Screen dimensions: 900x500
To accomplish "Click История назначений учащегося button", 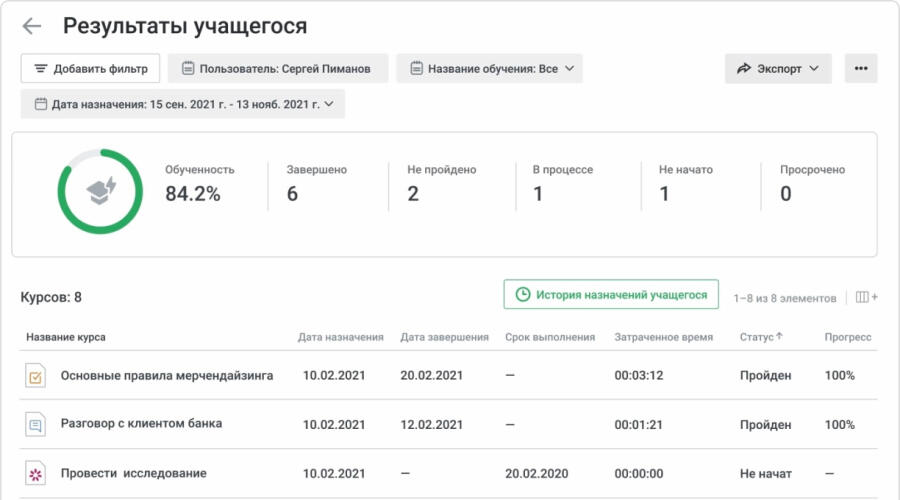I will pos(611,294).
